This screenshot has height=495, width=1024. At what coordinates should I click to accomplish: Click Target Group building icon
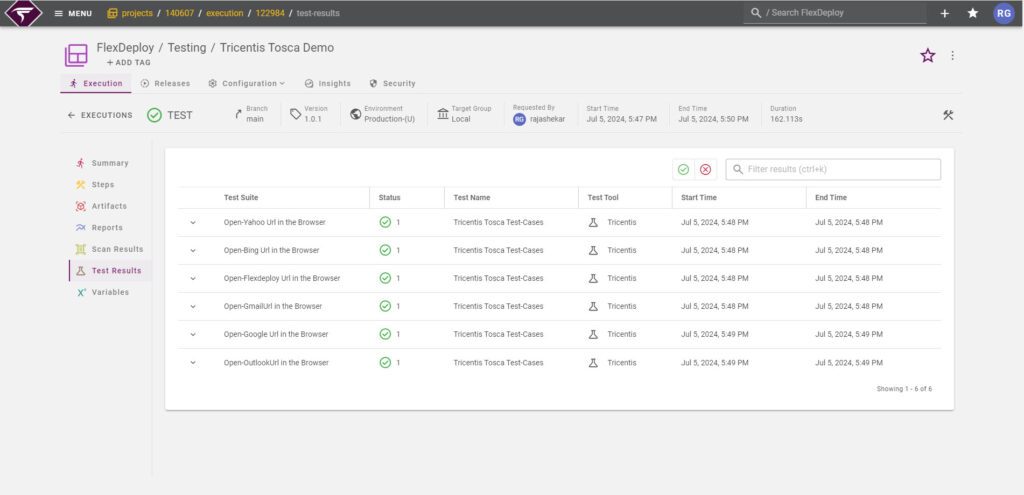coord(443,114)
